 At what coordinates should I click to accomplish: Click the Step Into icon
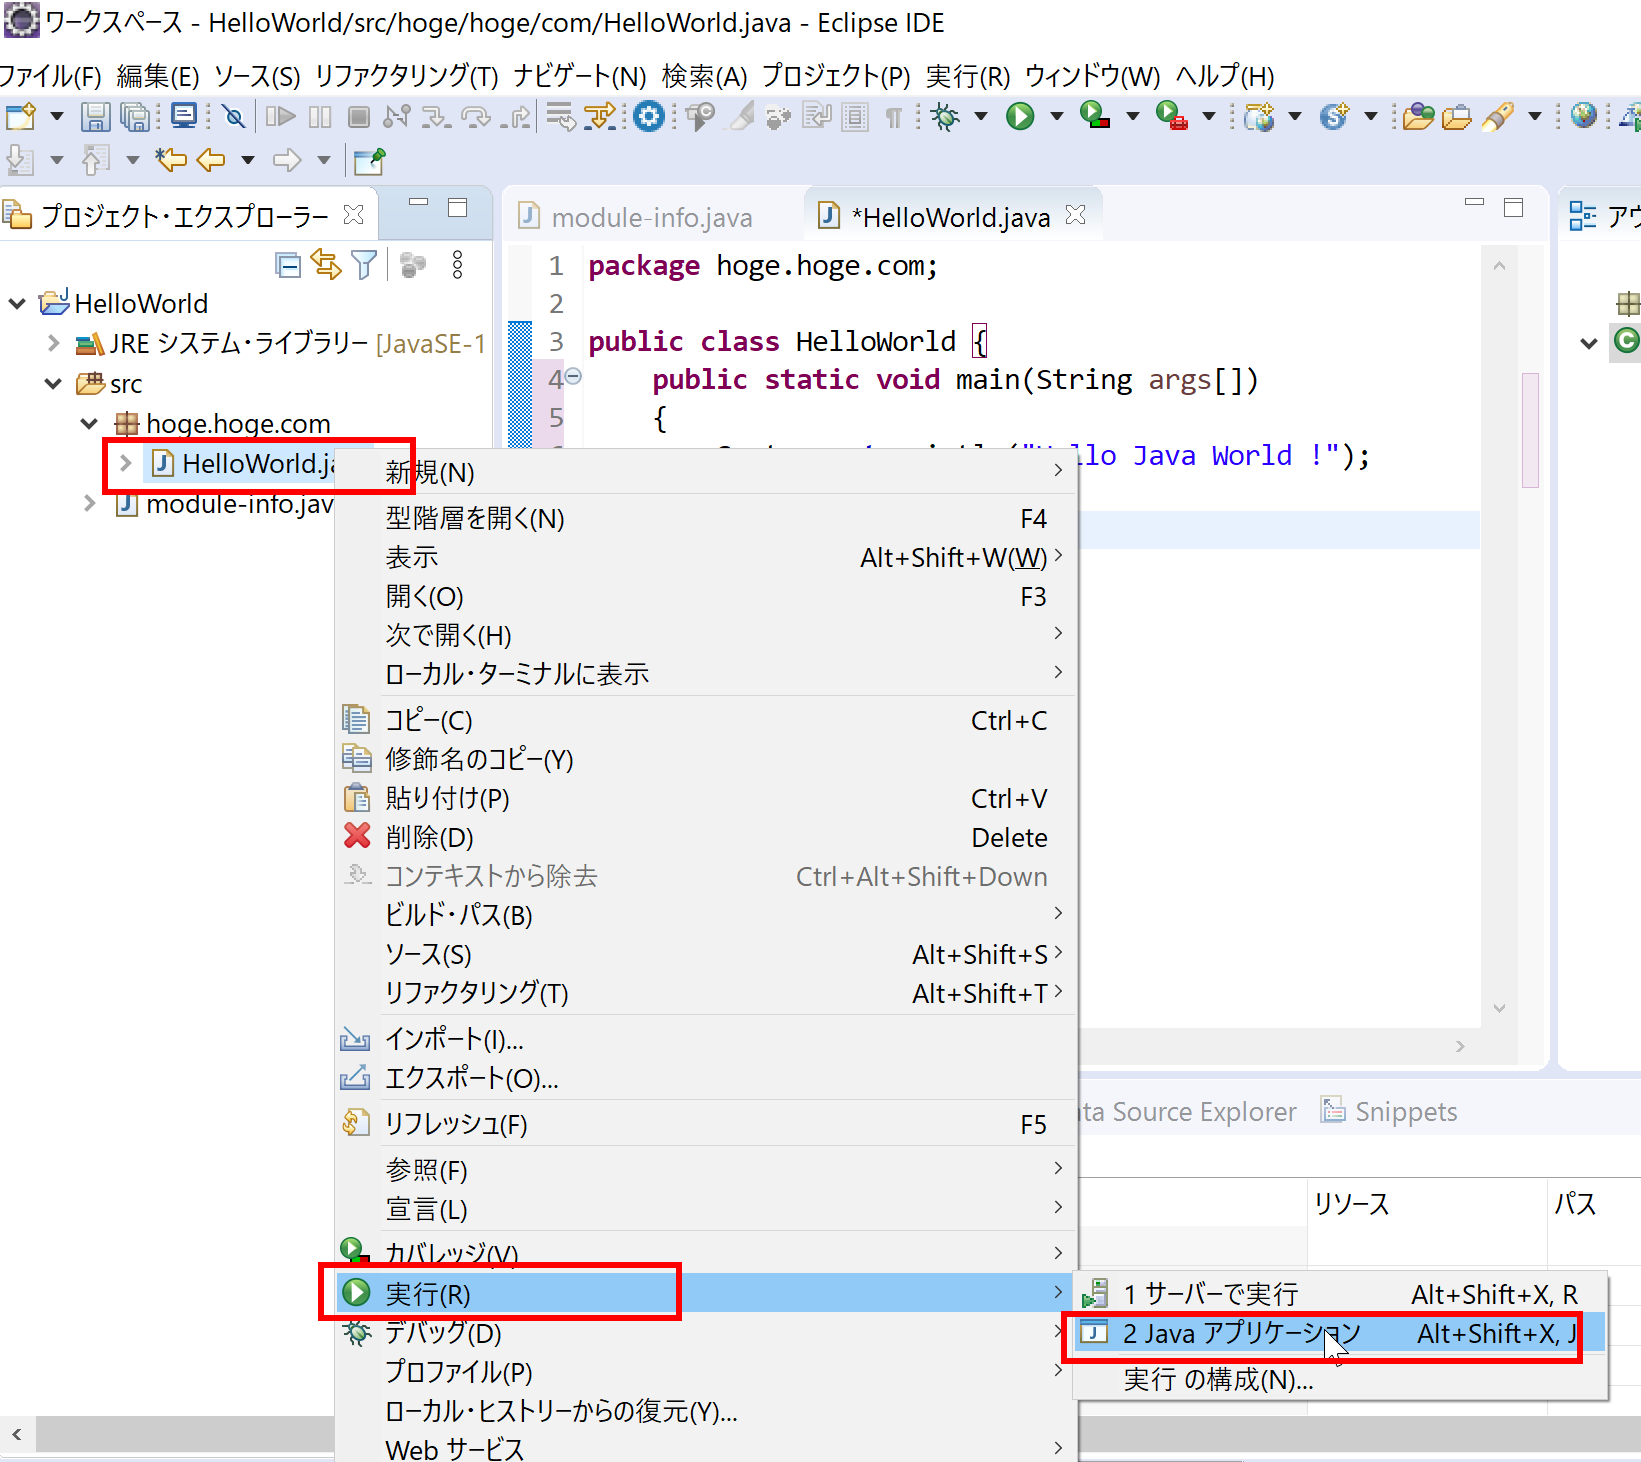click(435, 117)
